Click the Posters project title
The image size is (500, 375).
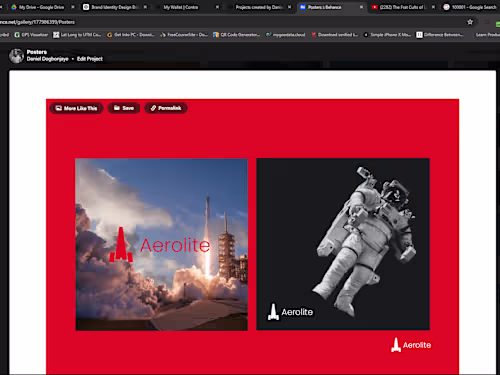click(x=37, y=52)
